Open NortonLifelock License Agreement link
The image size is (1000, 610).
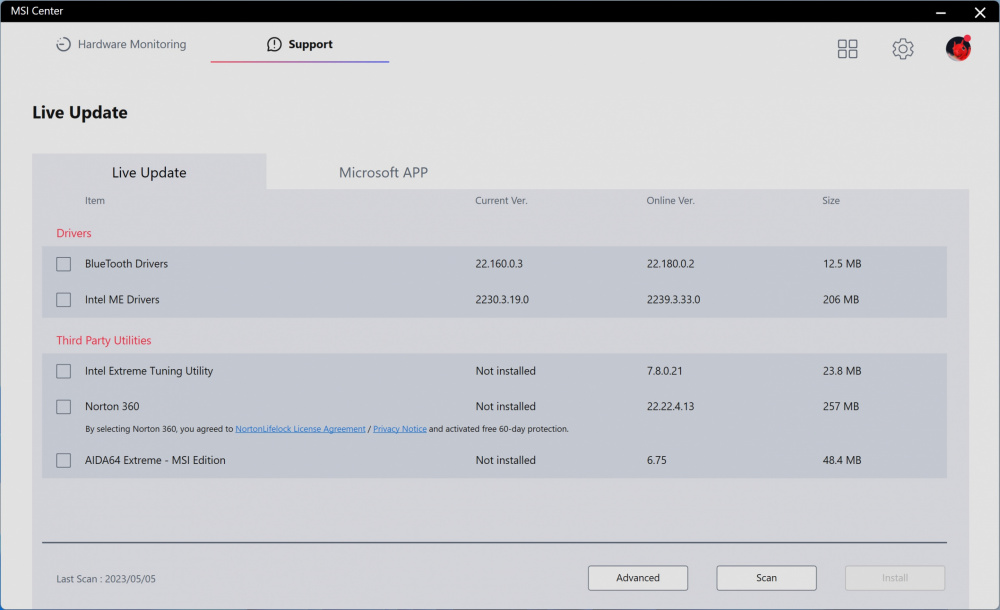[300, 429]
